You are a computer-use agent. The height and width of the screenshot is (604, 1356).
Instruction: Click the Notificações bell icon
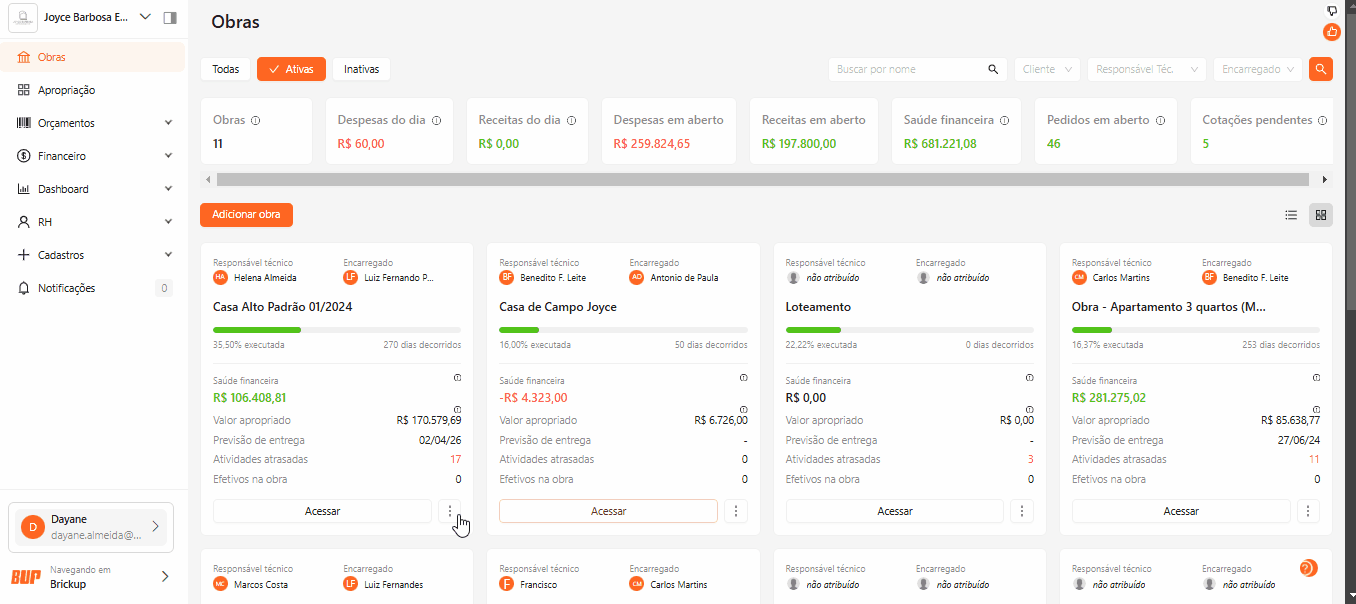[24, 288]
